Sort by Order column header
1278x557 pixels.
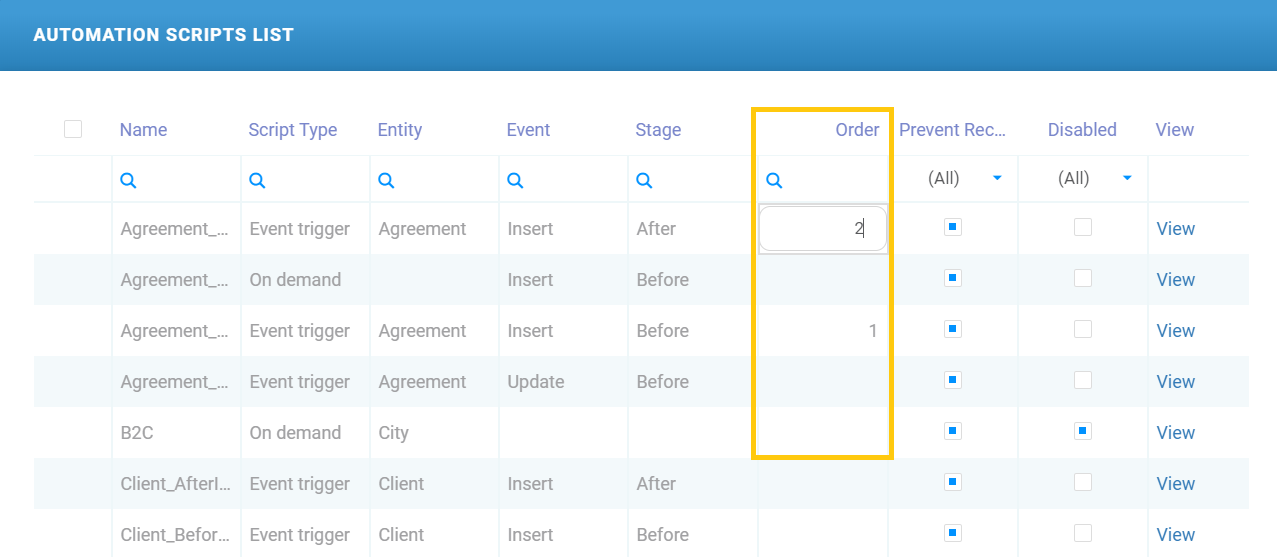[857, 130]
